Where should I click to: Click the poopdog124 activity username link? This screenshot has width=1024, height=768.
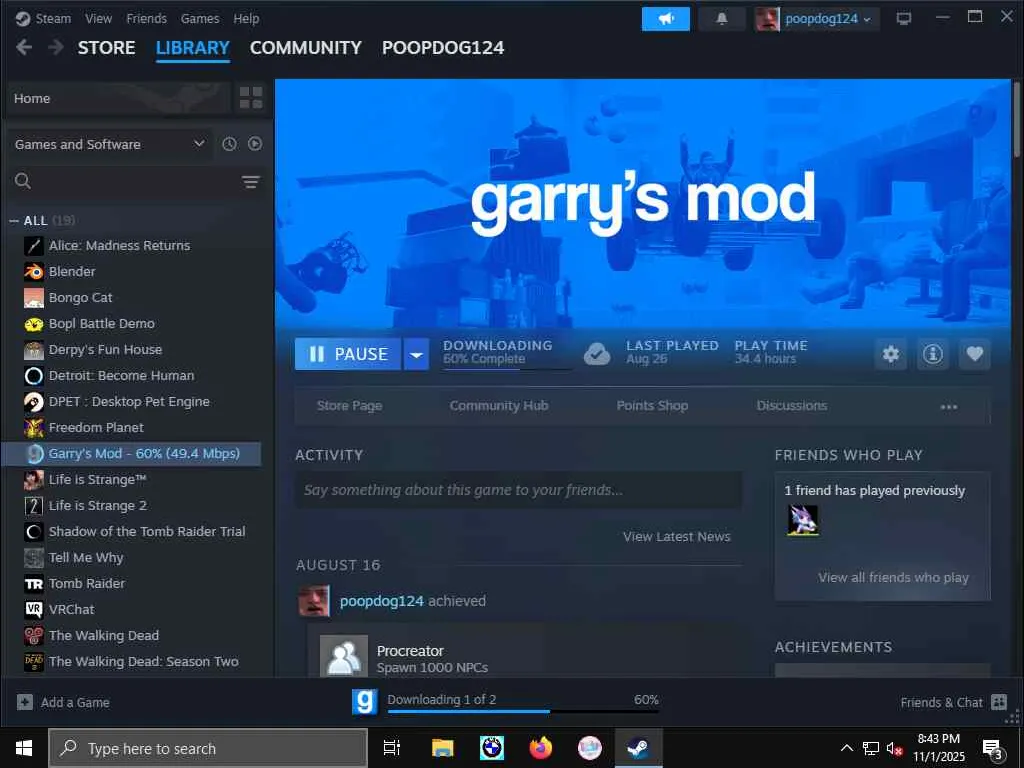point(381,601)
